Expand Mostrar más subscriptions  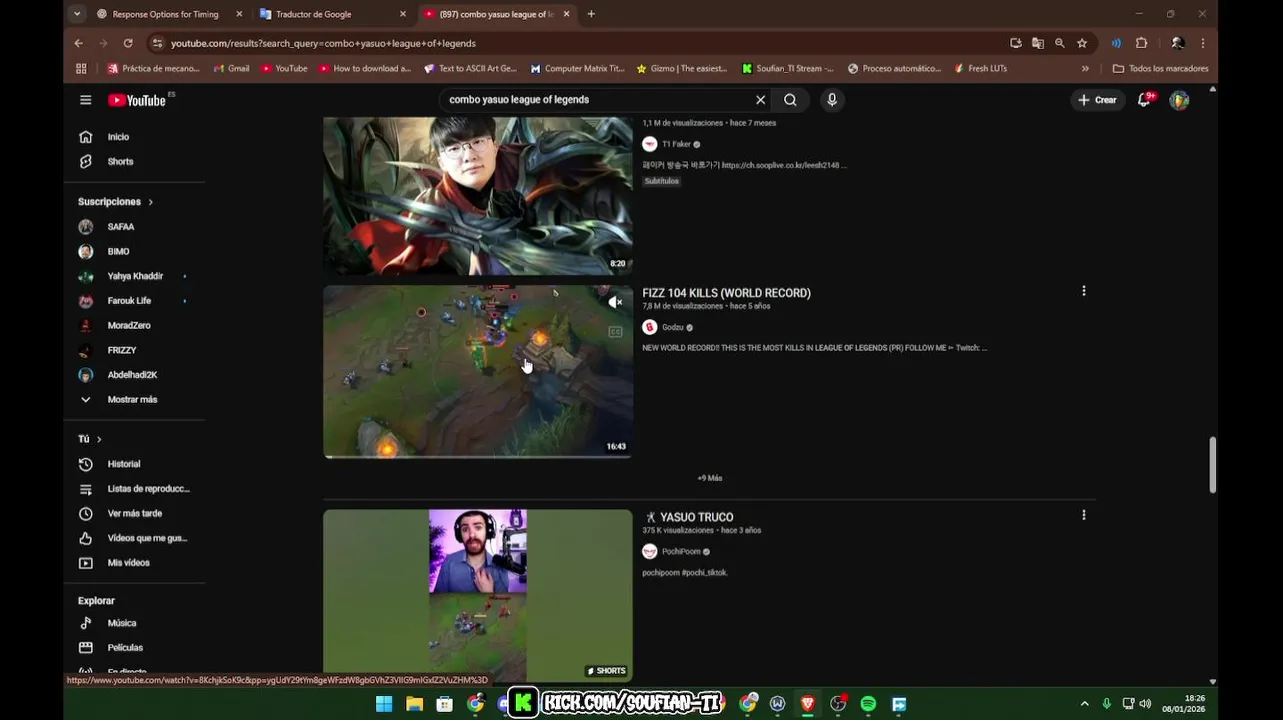point(134,399)
